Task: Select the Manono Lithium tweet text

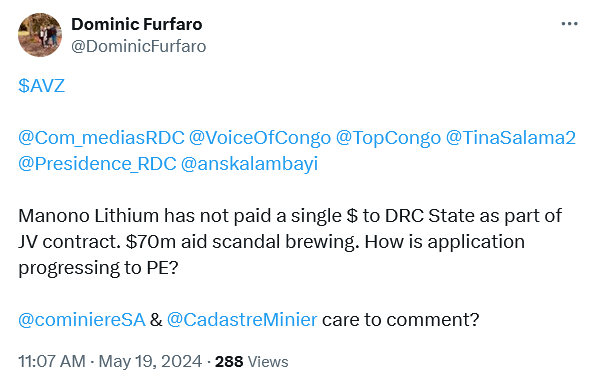Action: 290,242
